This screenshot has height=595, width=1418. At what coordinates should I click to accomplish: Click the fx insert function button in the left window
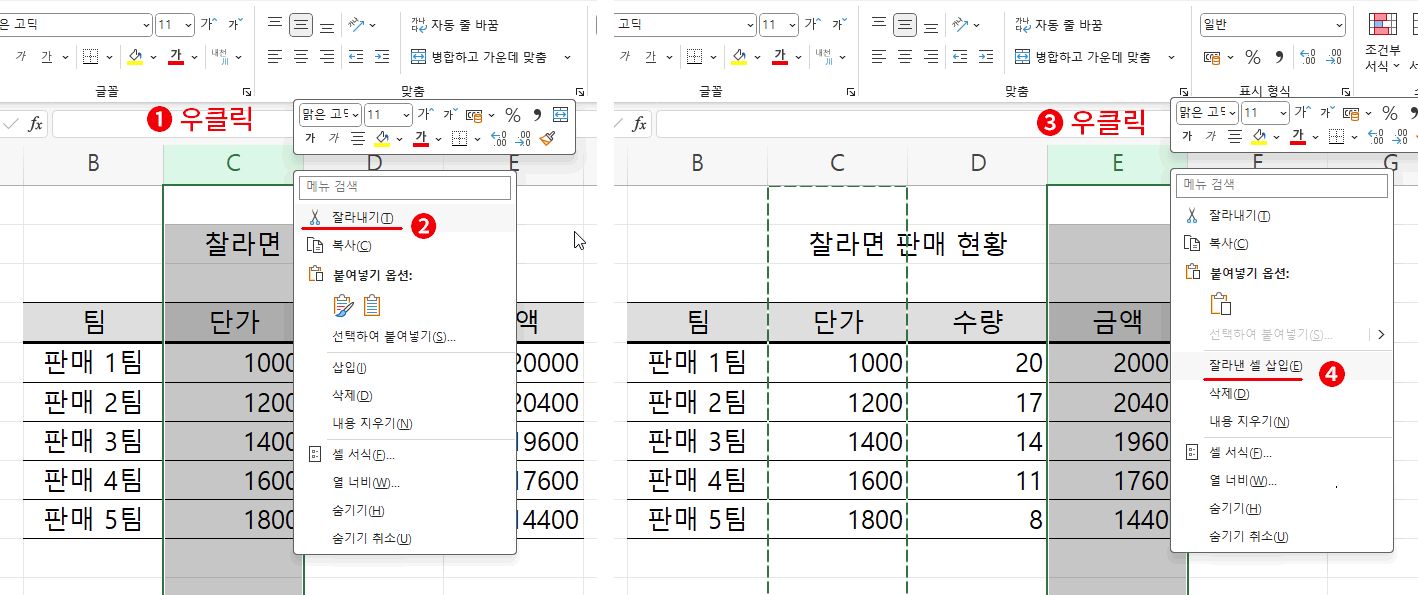[x=35, y=124]
